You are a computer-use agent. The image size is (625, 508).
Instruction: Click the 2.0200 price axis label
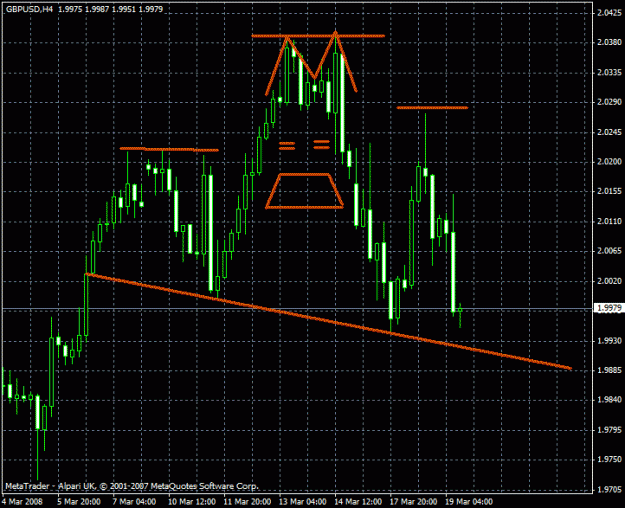(x=609, y=162)
